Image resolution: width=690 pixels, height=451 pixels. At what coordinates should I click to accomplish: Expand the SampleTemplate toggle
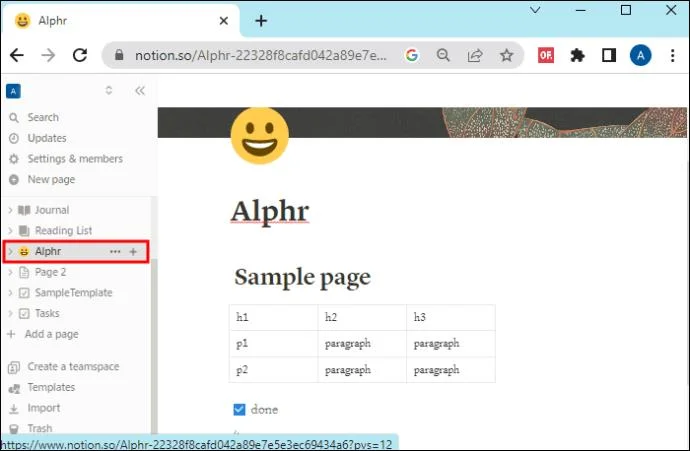click(x=10, y=293)
